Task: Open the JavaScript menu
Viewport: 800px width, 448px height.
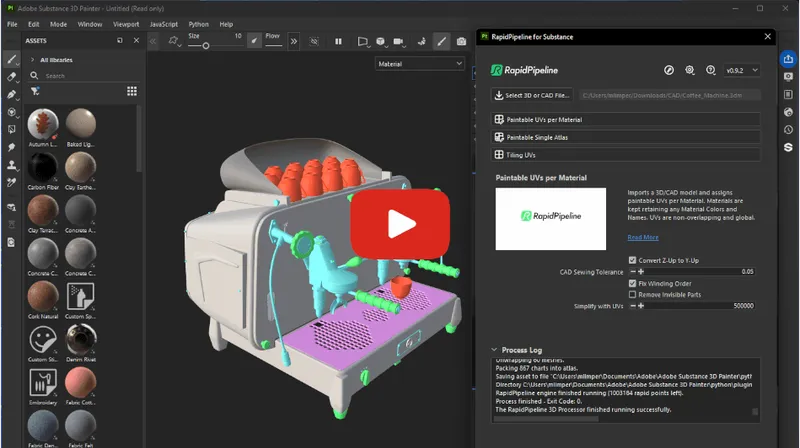Action: tap(164, 24)
